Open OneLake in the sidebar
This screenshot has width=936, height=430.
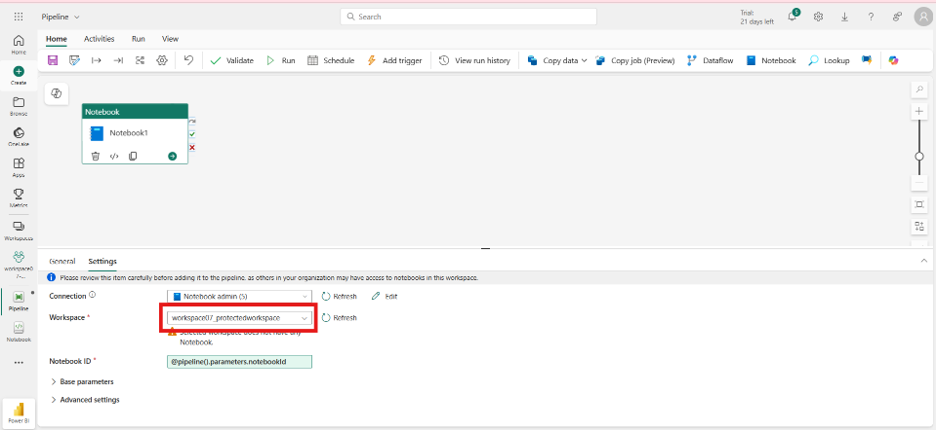(x=19, y=137)
